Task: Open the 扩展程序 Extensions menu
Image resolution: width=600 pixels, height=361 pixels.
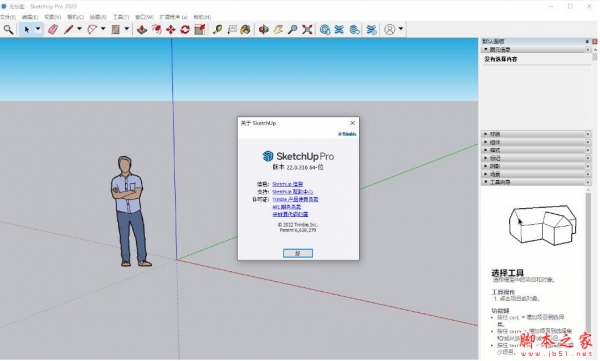Action: pyautogui.click(x=173, y=17)
